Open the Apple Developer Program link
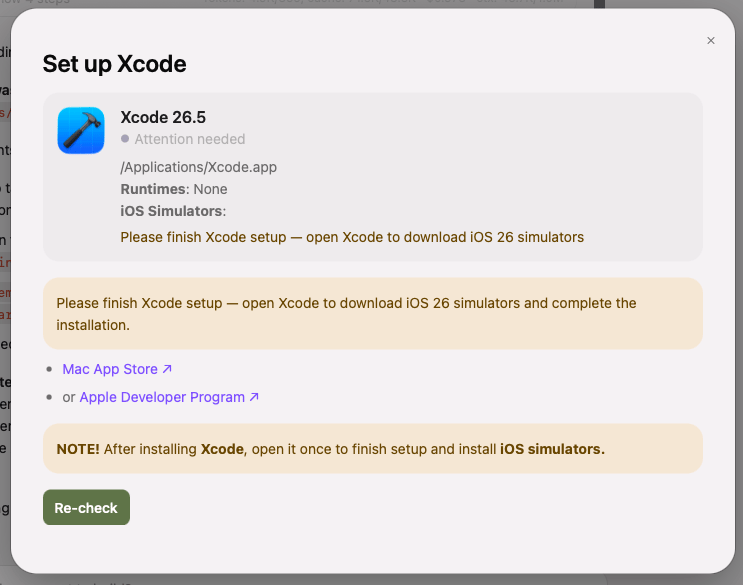This screenshot has height=585, width=743. 169,397
